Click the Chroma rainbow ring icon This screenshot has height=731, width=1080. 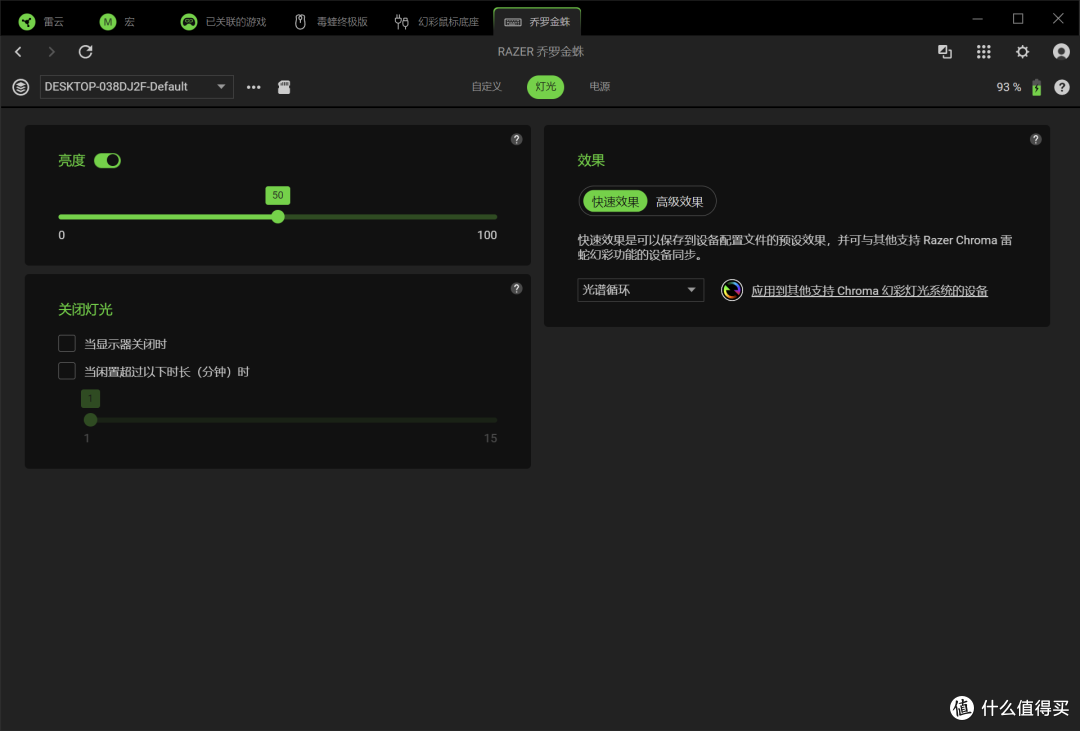point(731,290)
